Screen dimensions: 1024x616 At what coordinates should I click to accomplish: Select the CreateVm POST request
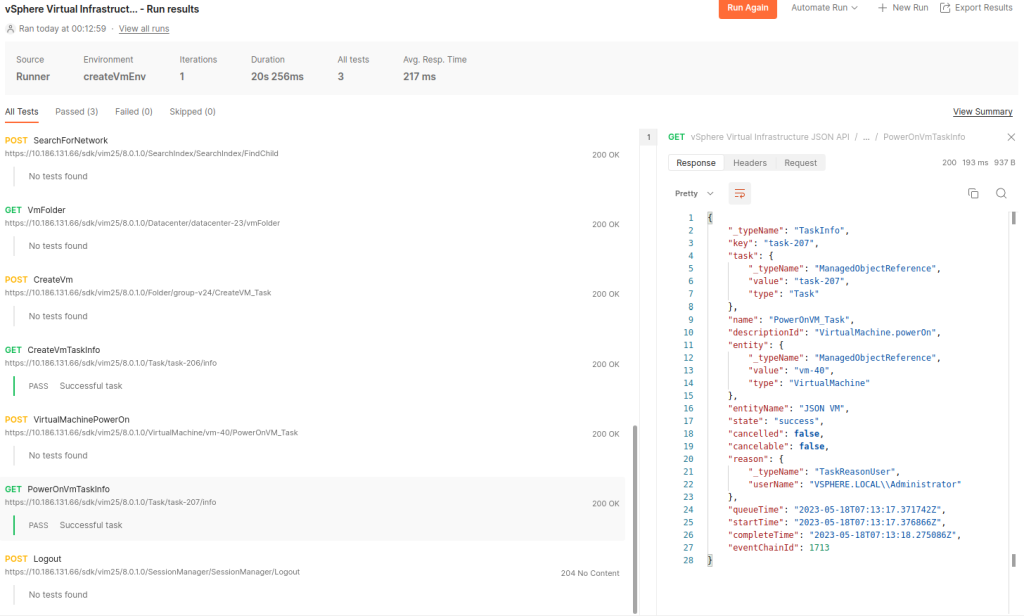52,280
